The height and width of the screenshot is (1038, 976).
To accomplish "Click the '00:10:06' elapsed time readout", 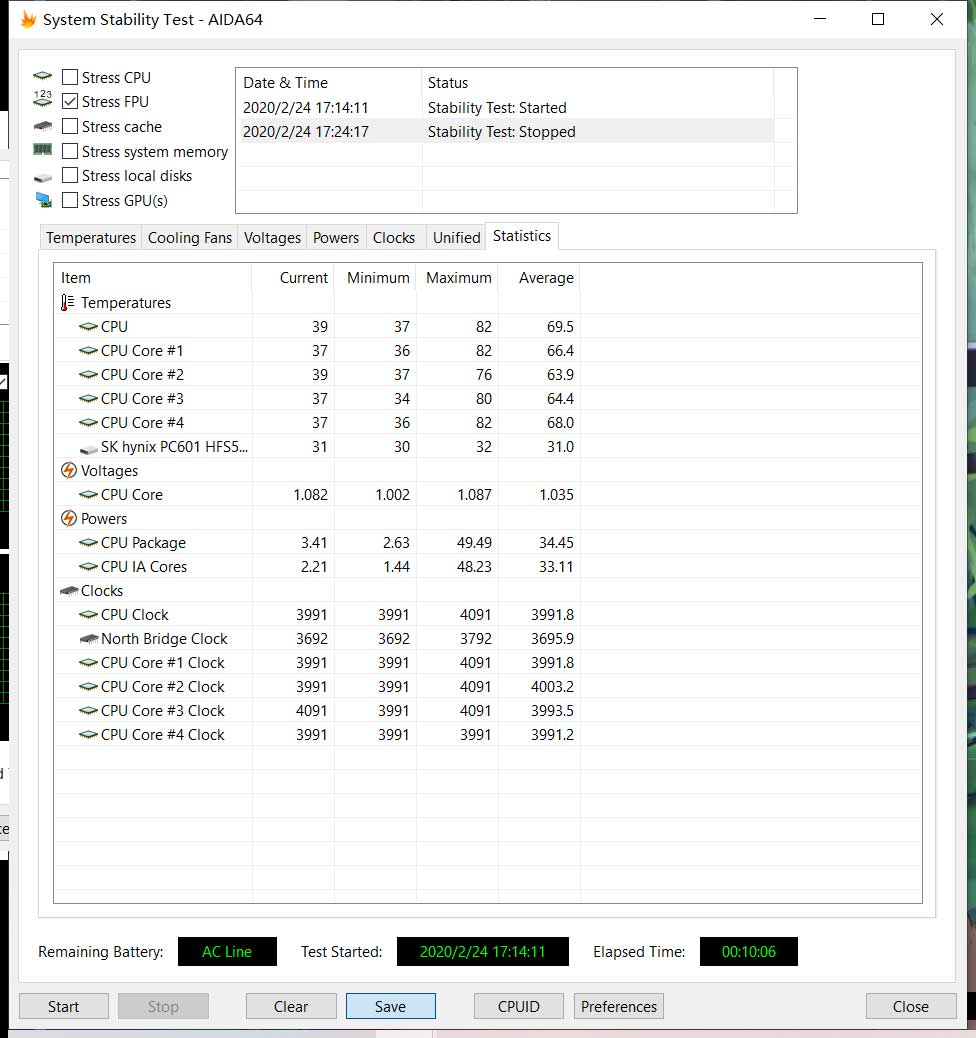I will [x=748, y=951].
